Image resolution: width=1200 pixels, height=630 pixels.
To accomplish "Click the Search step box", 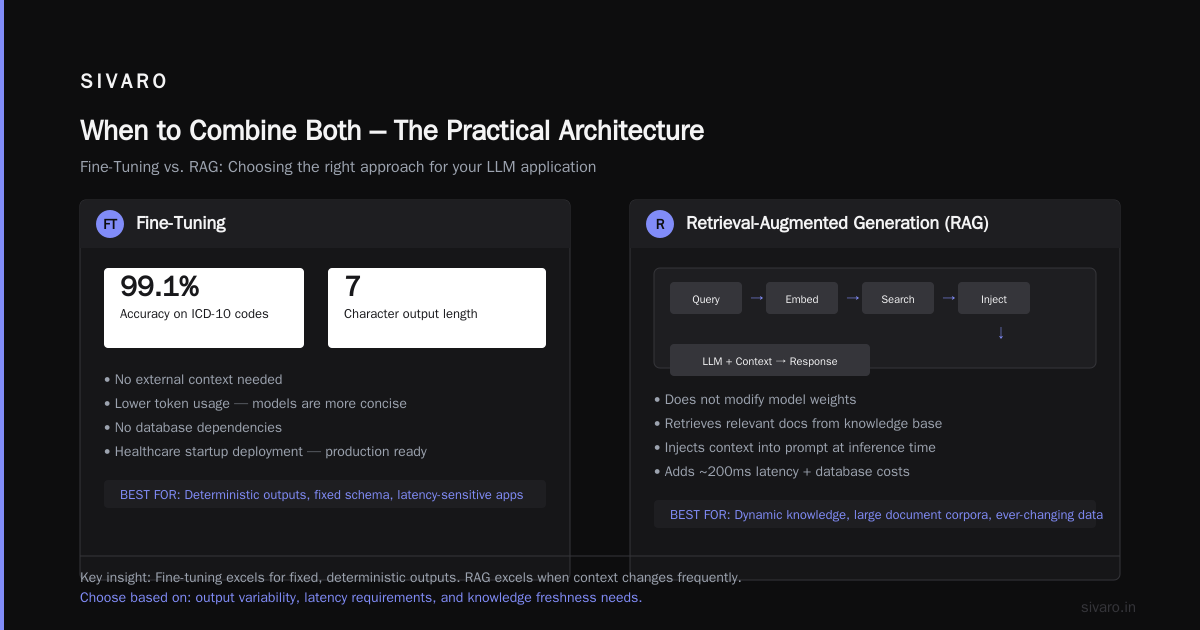I will coord(898,299).
